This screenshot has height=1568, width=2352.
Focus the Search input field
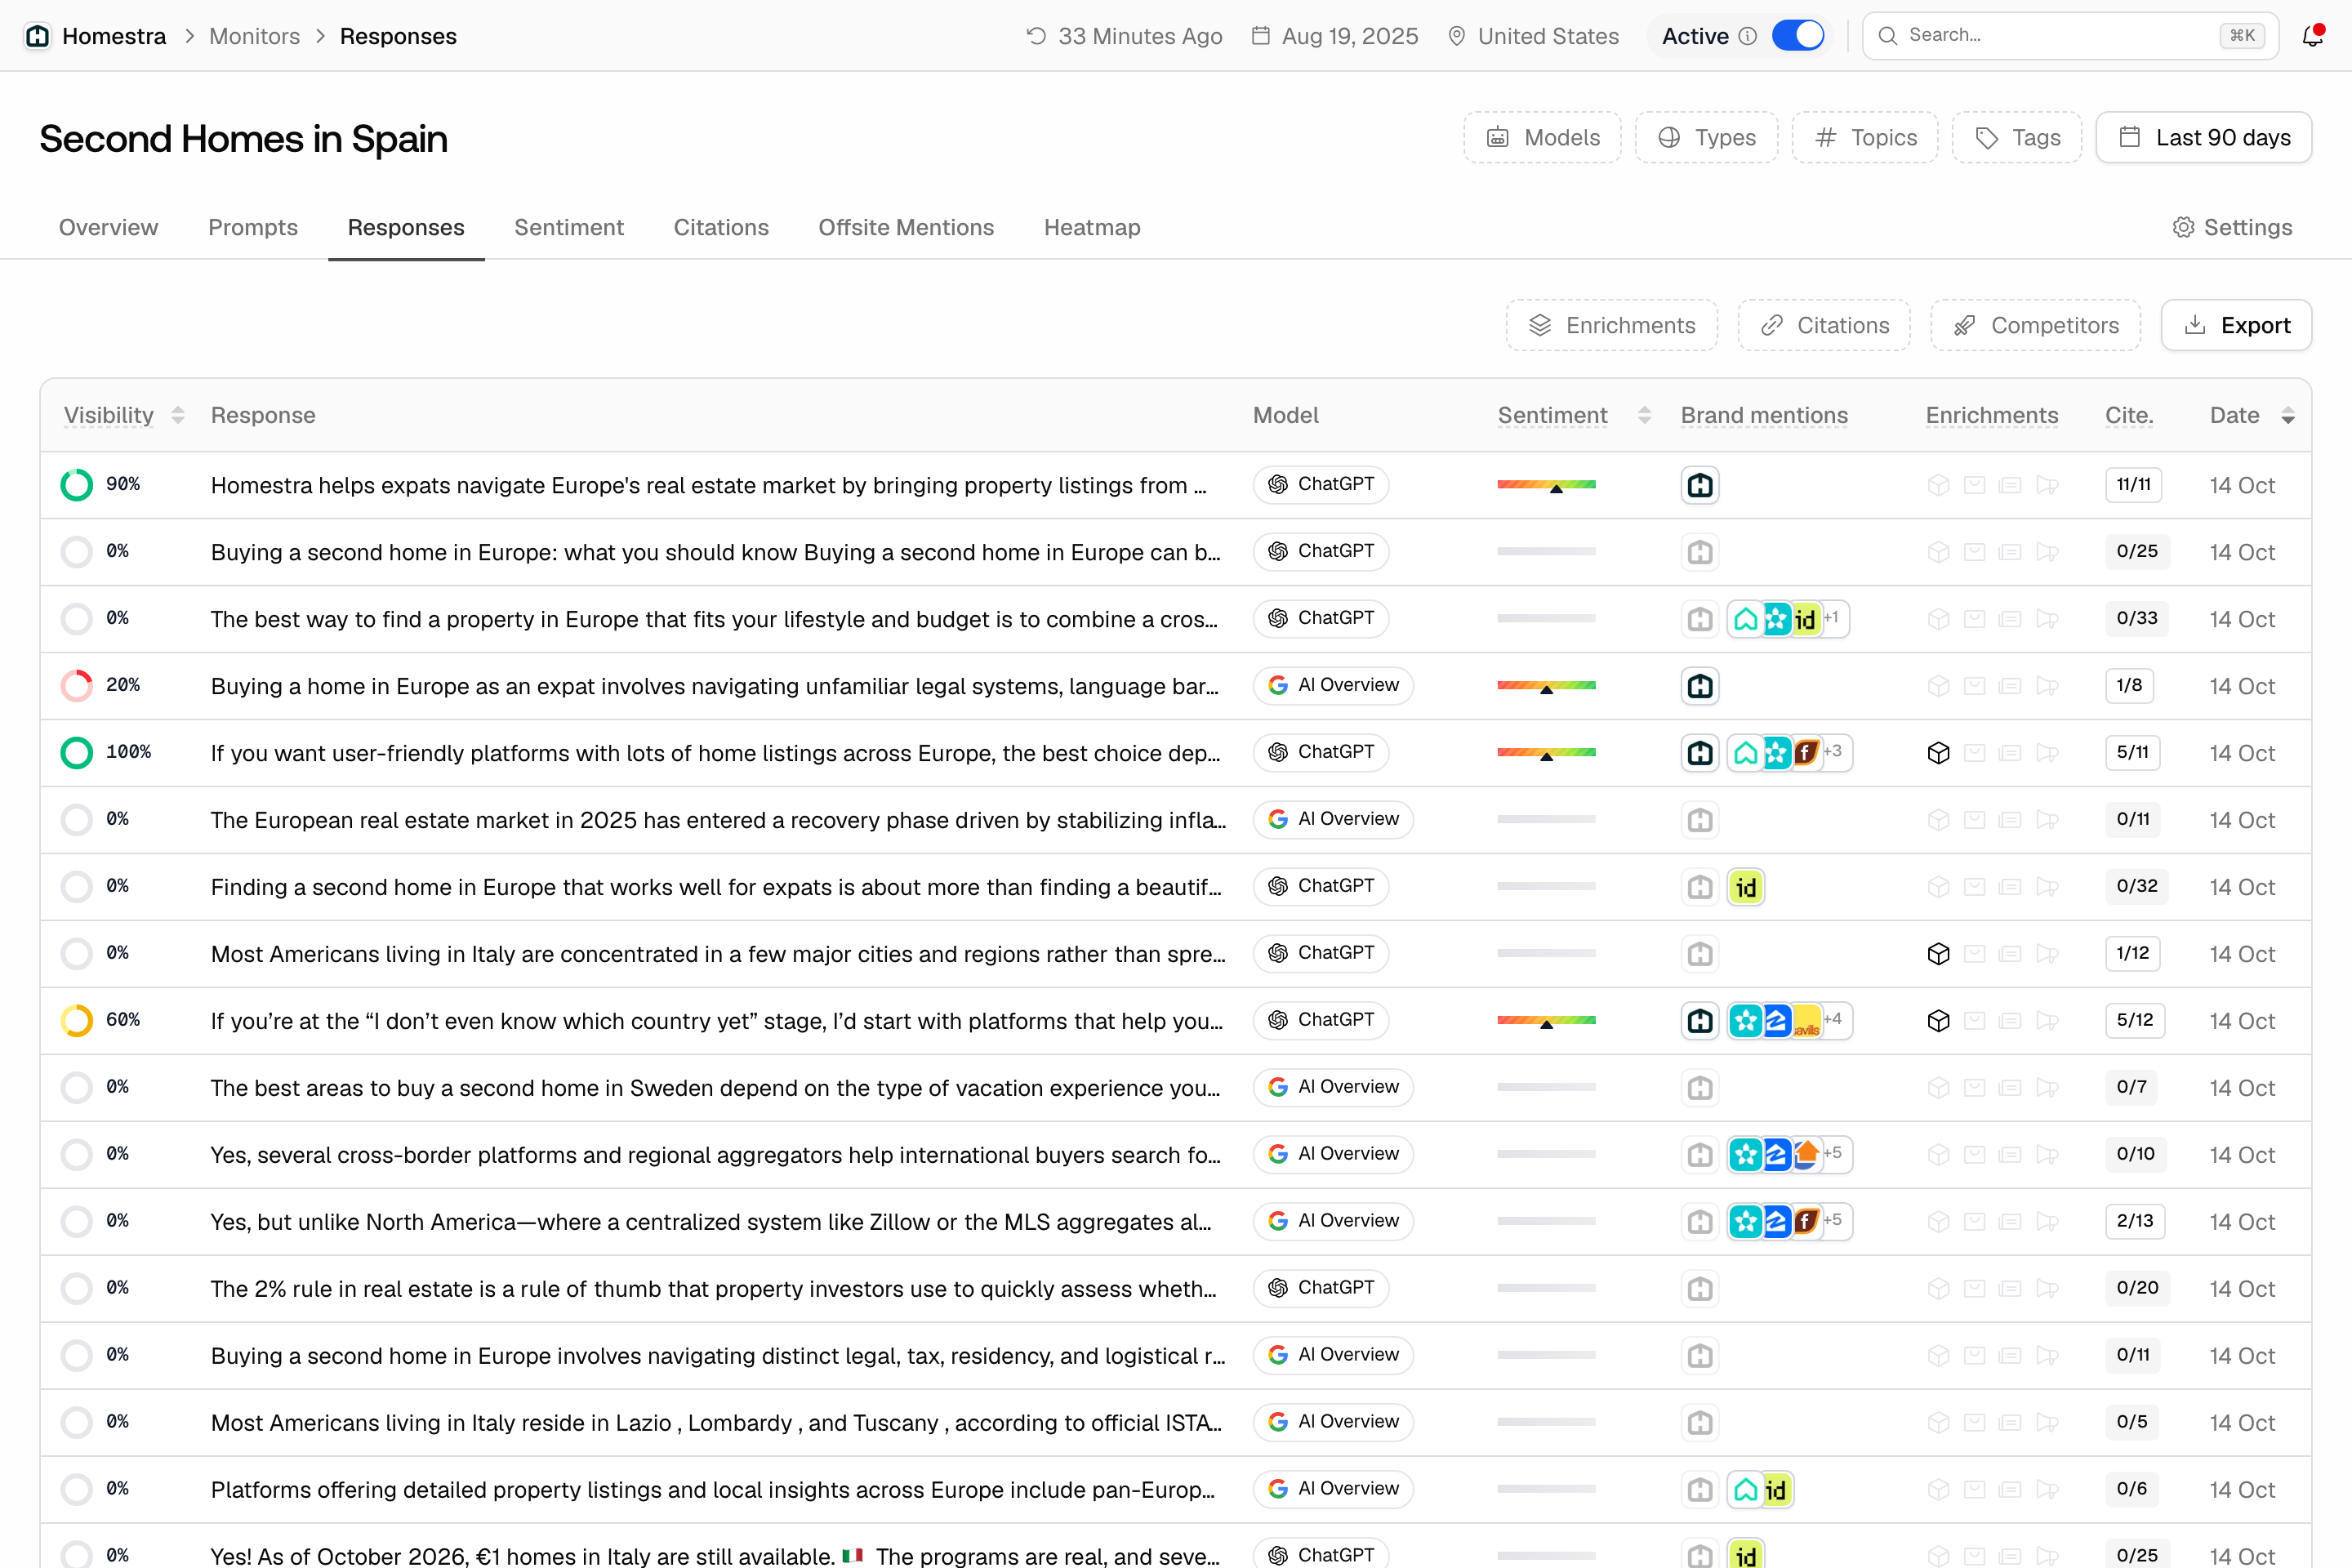click(2070, 36)
